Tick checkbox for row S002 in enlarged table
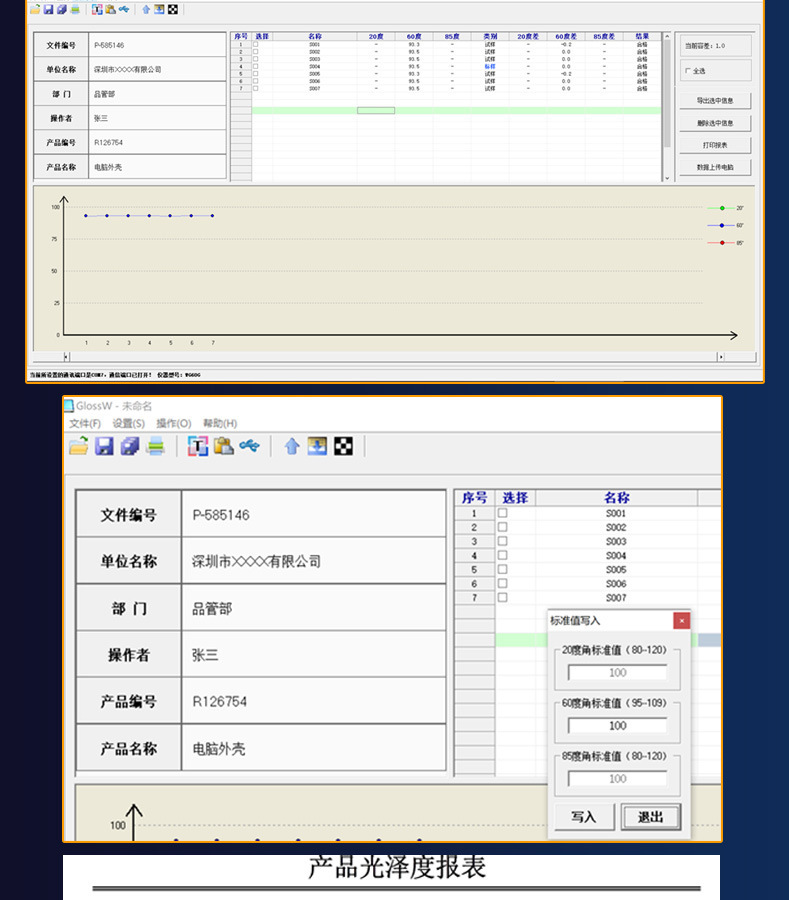 click(503, 527)
